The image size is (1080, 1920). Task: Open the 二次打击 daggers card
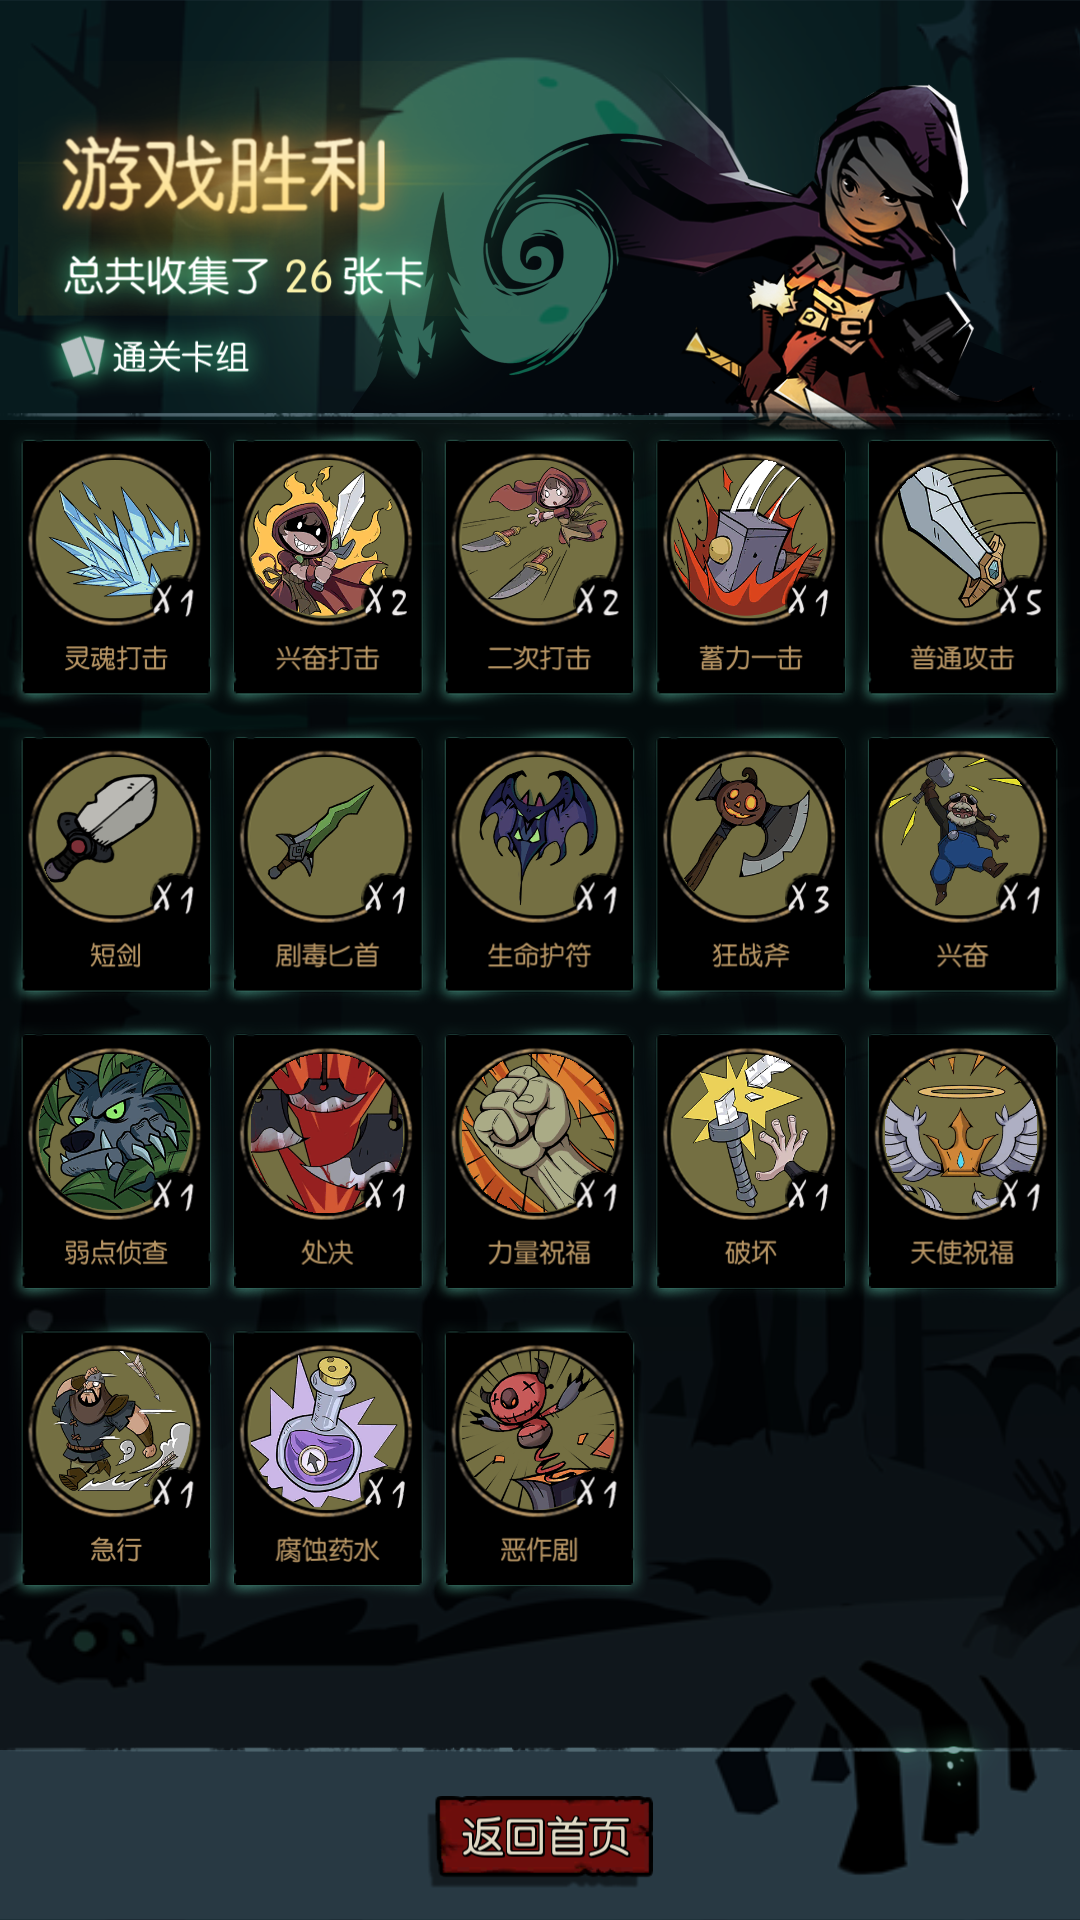[x=539, y=567]
